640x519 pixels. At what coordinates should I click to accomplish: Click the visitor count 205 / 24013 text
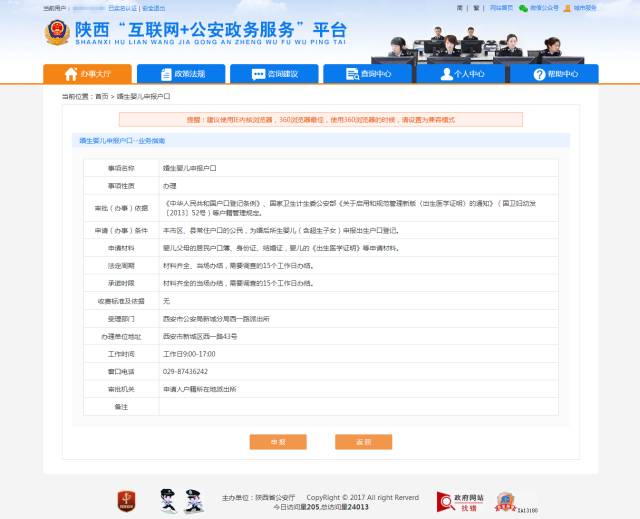click(x=321, y=507)
